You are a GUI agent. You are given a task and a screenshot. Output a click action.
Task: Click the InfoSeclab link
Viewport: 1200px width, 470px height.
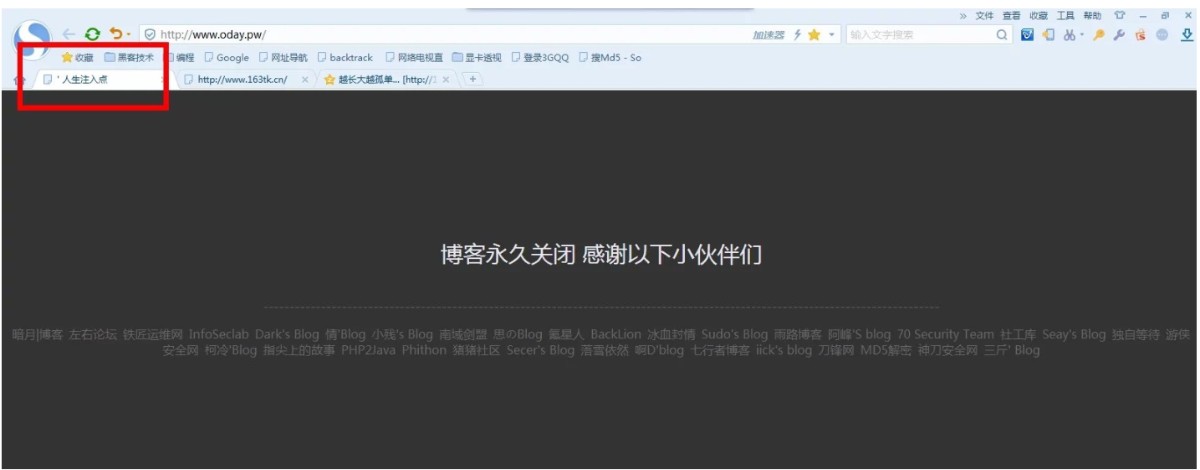(x=218, y=334)
